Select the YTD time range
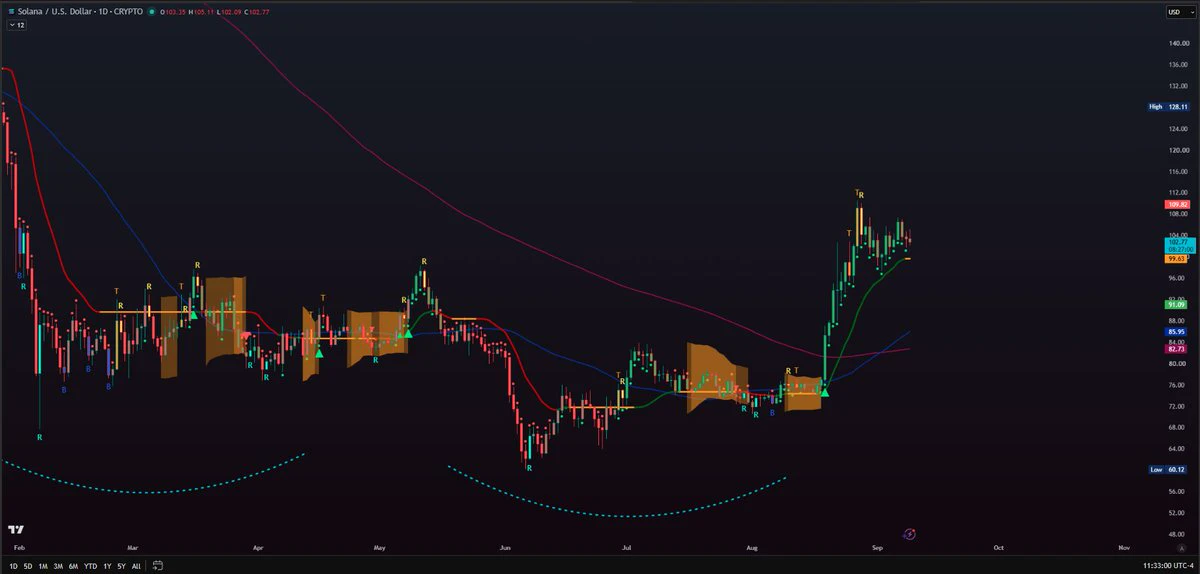1200x574 pixels. (x=90, y=566)
